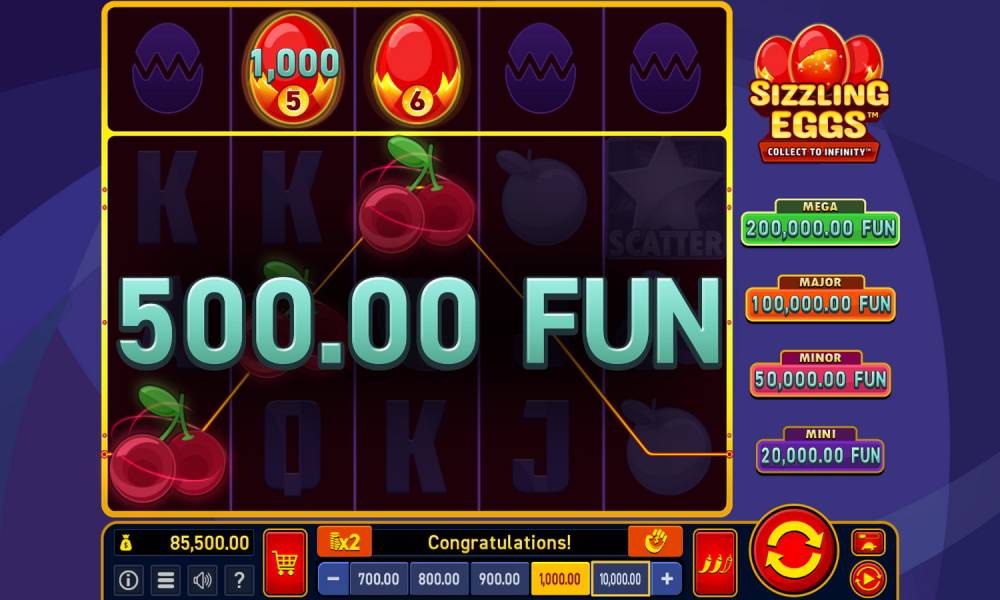
Task: Select the 700.00 bet value
Action: pyautogui.click(x=378, y=579)
